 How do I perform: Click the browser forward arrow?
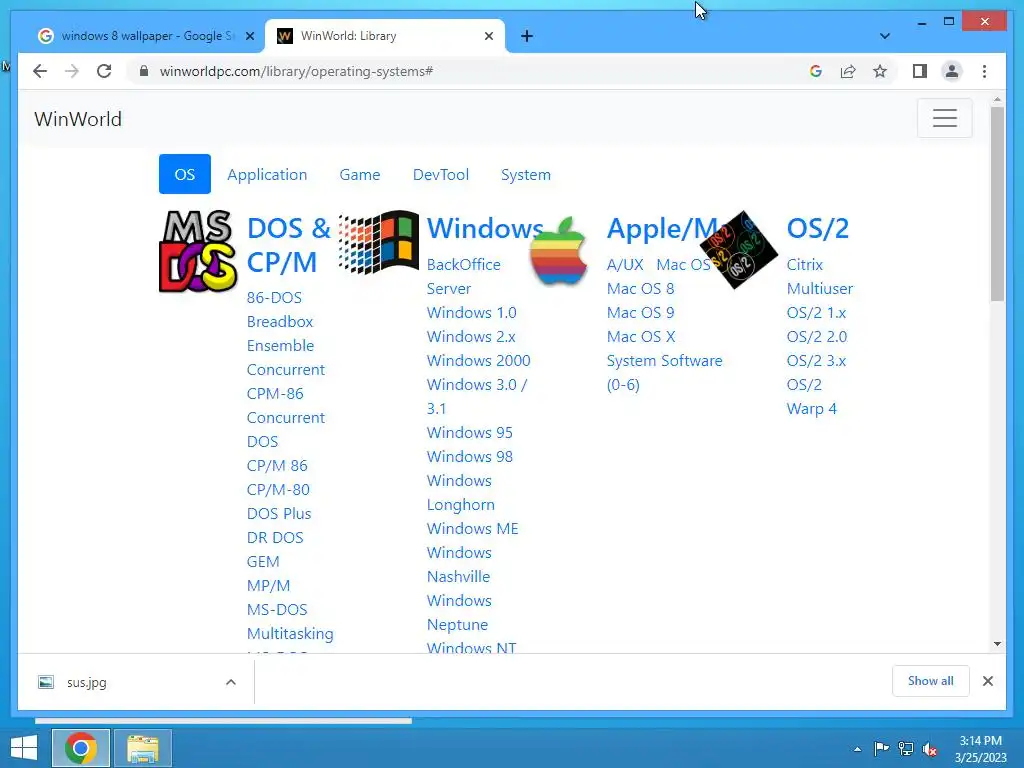(x=72, y=71)
